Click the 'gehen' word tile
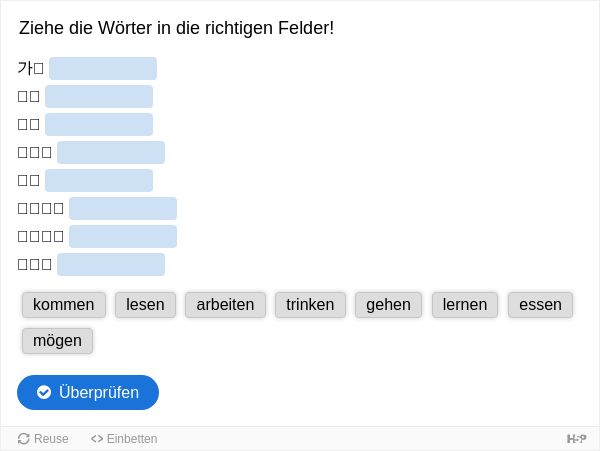The image size is (600, 451). pyautogui.click(x=388, y=305)
